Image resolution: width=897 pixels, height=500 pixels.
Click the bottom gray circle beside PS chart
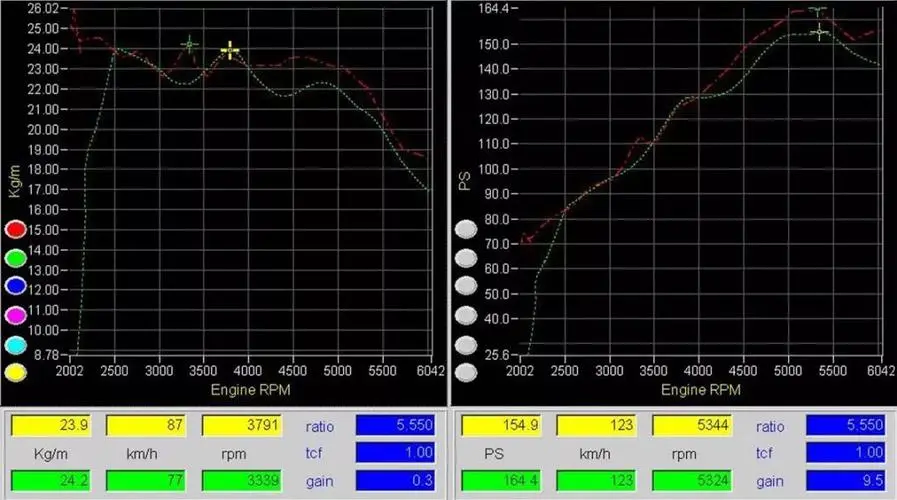467,373
